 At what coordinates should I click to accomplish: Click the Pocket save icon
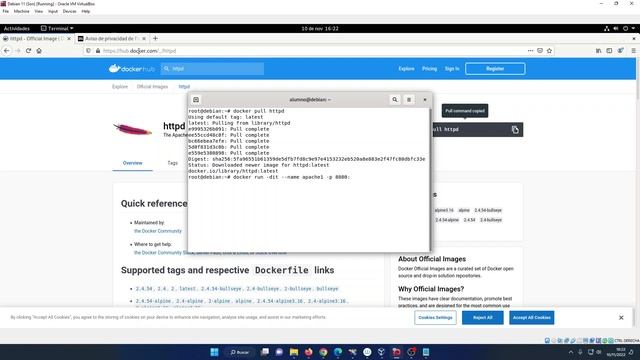pyautogui.click(x=540, y=51)
